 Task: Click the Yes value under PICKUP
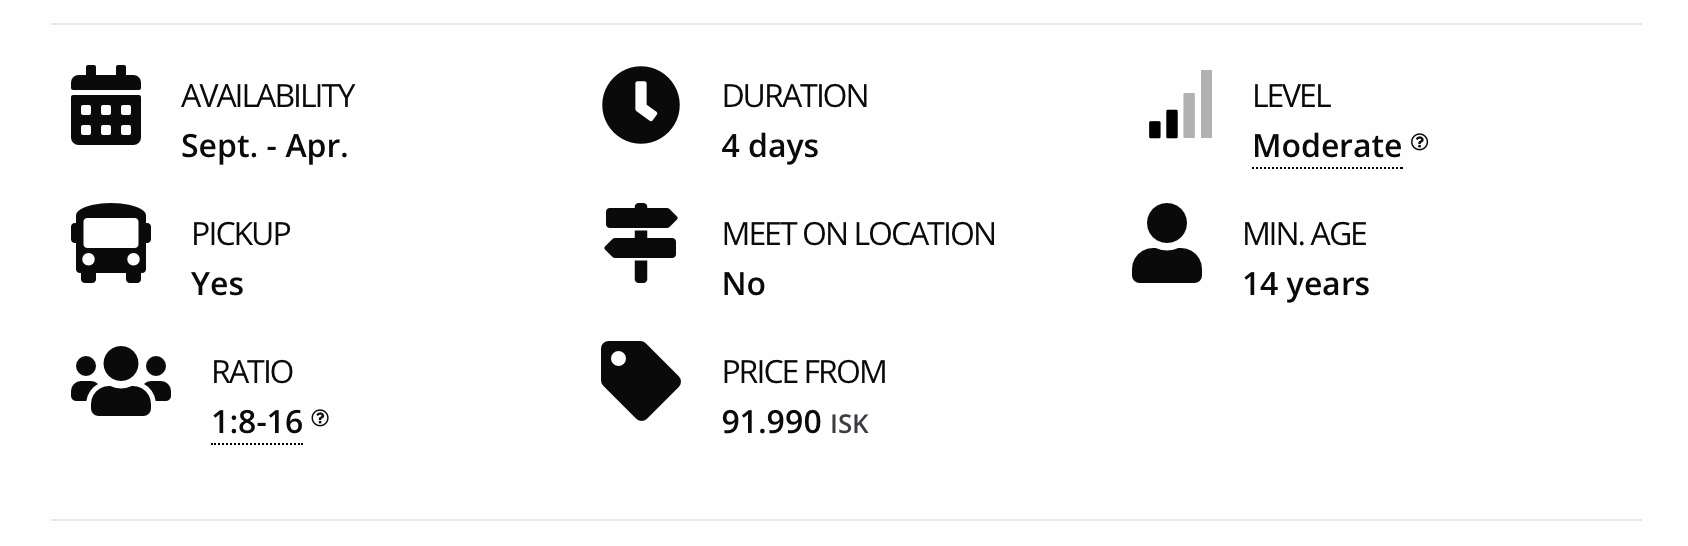tap(217, 284)
